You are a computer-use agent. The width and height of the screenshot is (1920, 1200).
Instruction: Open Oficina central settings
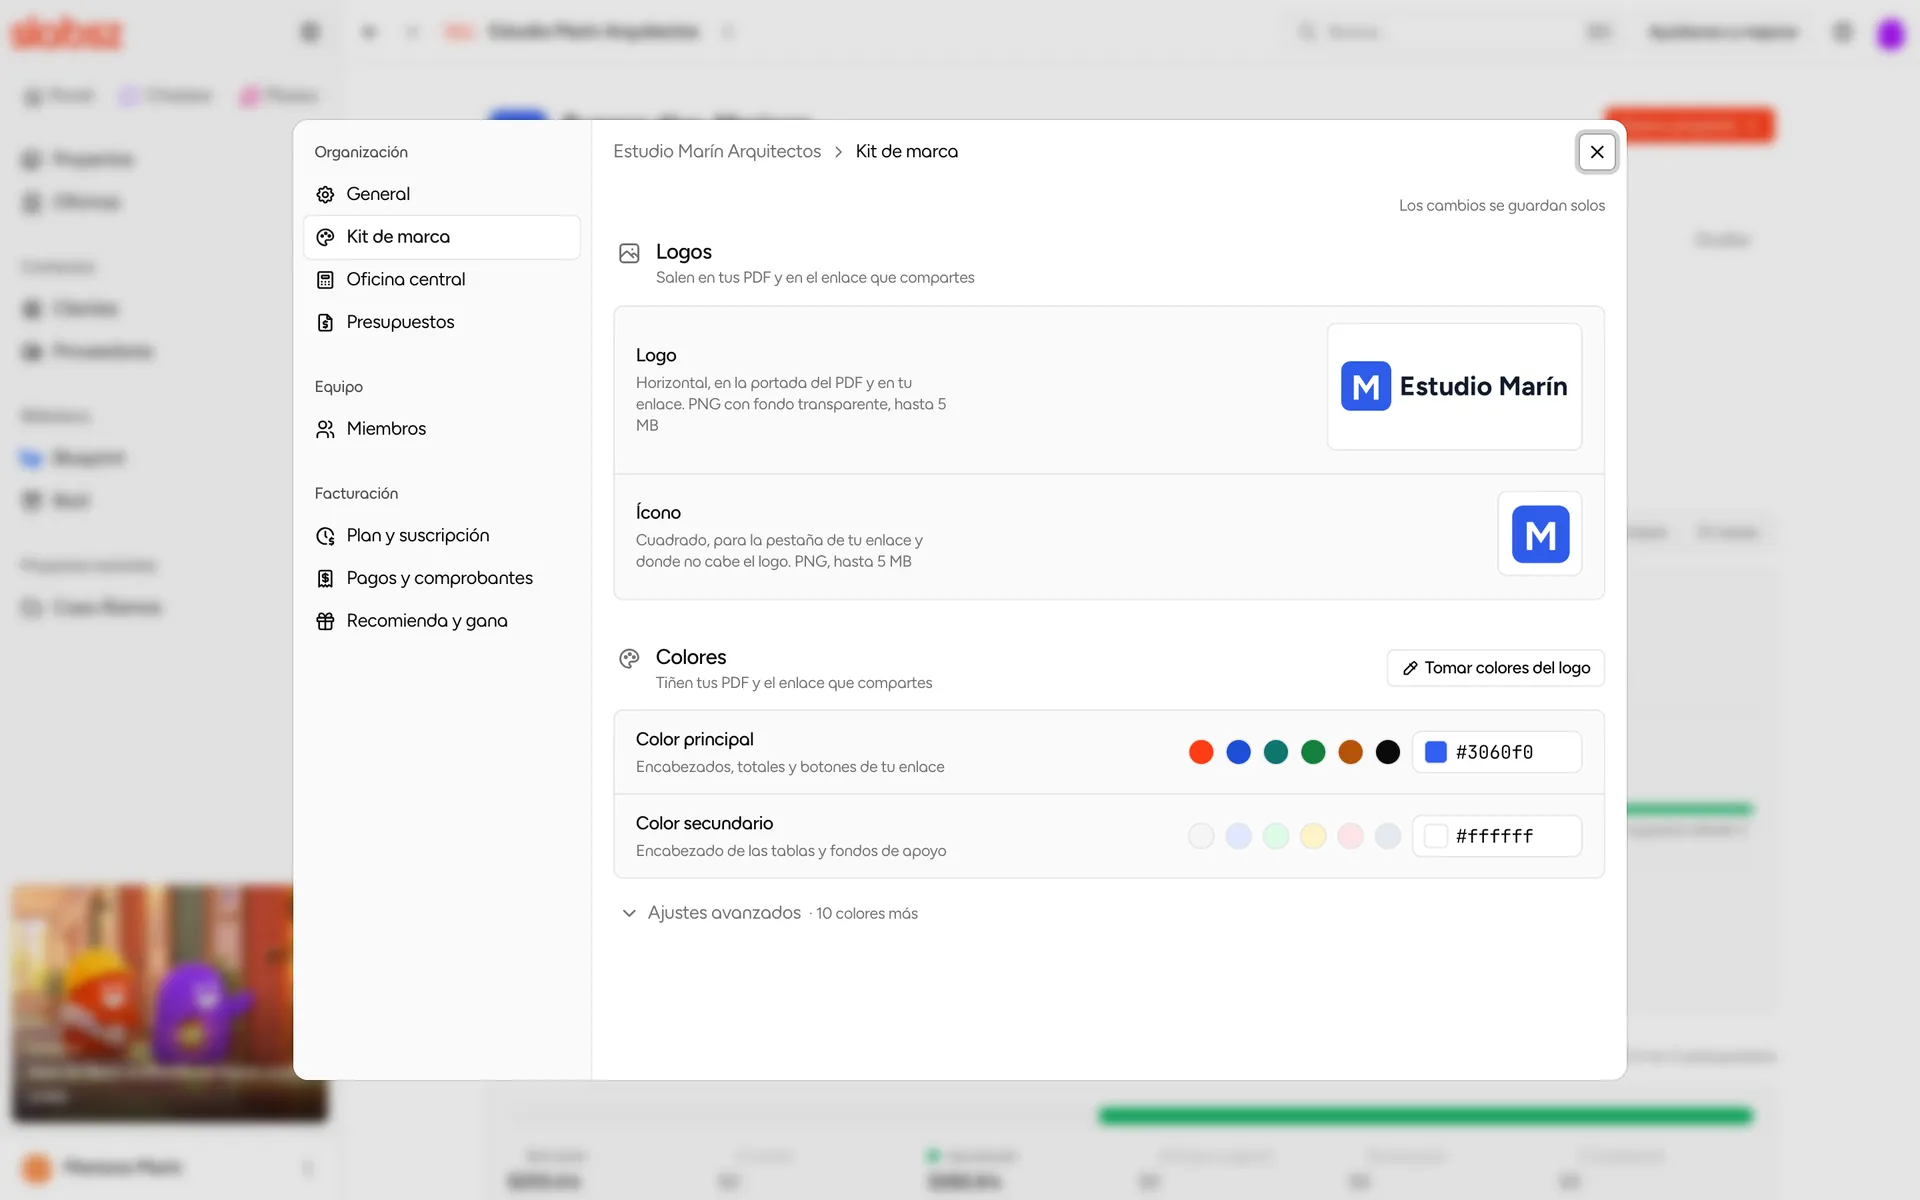tap(441, 280)
